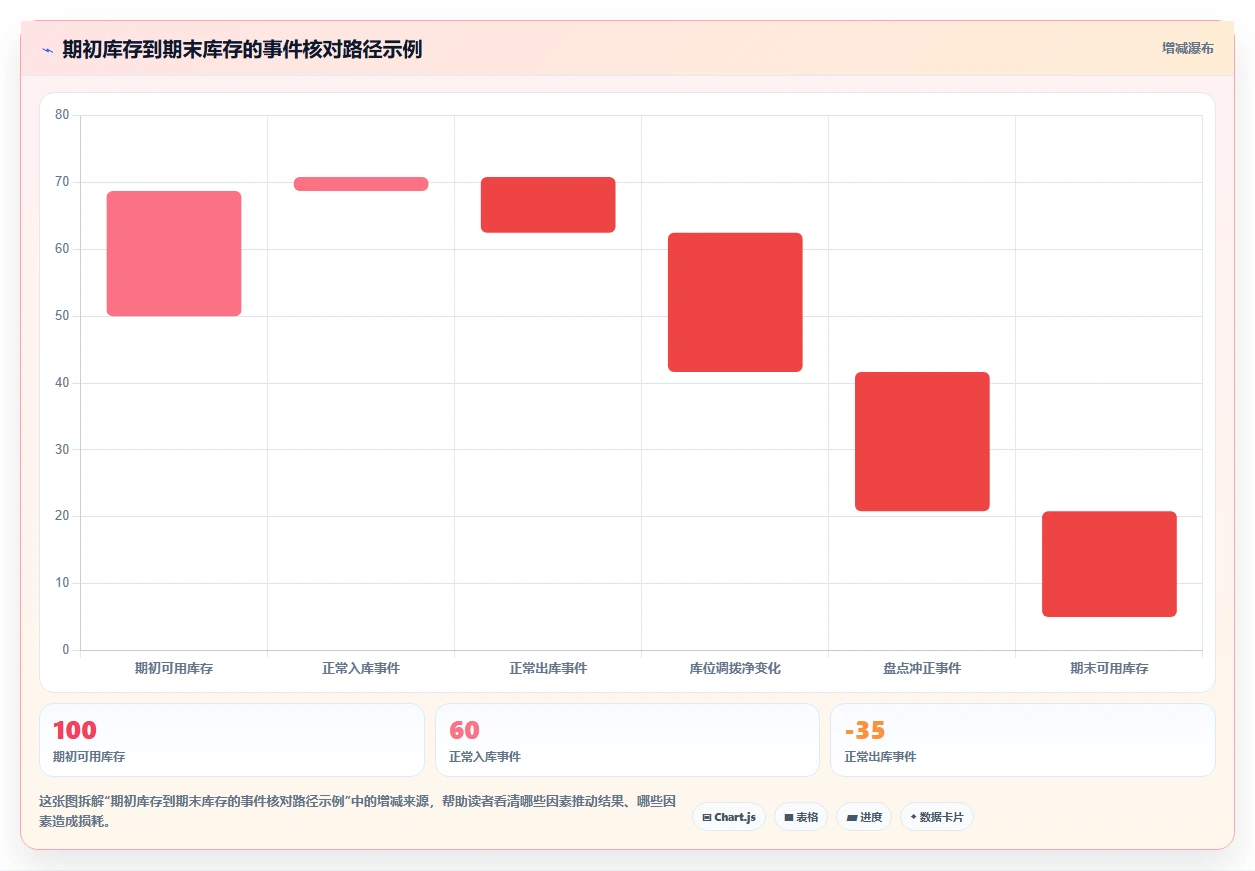Image resolution: width=1255 pixels, height=871 pixels.
Task: Click the 数据卡片 chip
Action: (937, 817)
